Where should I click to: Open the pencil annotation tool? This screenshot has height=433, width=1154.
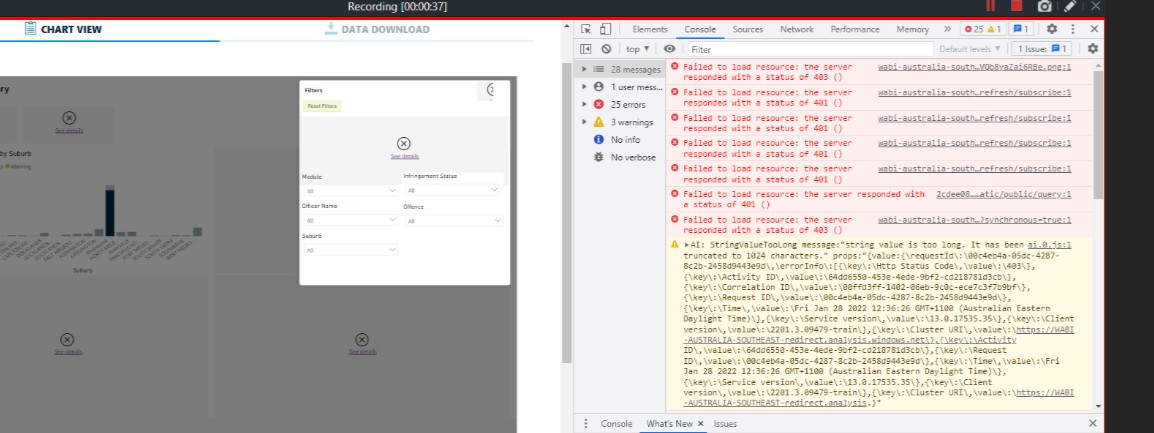(1071, 6)
